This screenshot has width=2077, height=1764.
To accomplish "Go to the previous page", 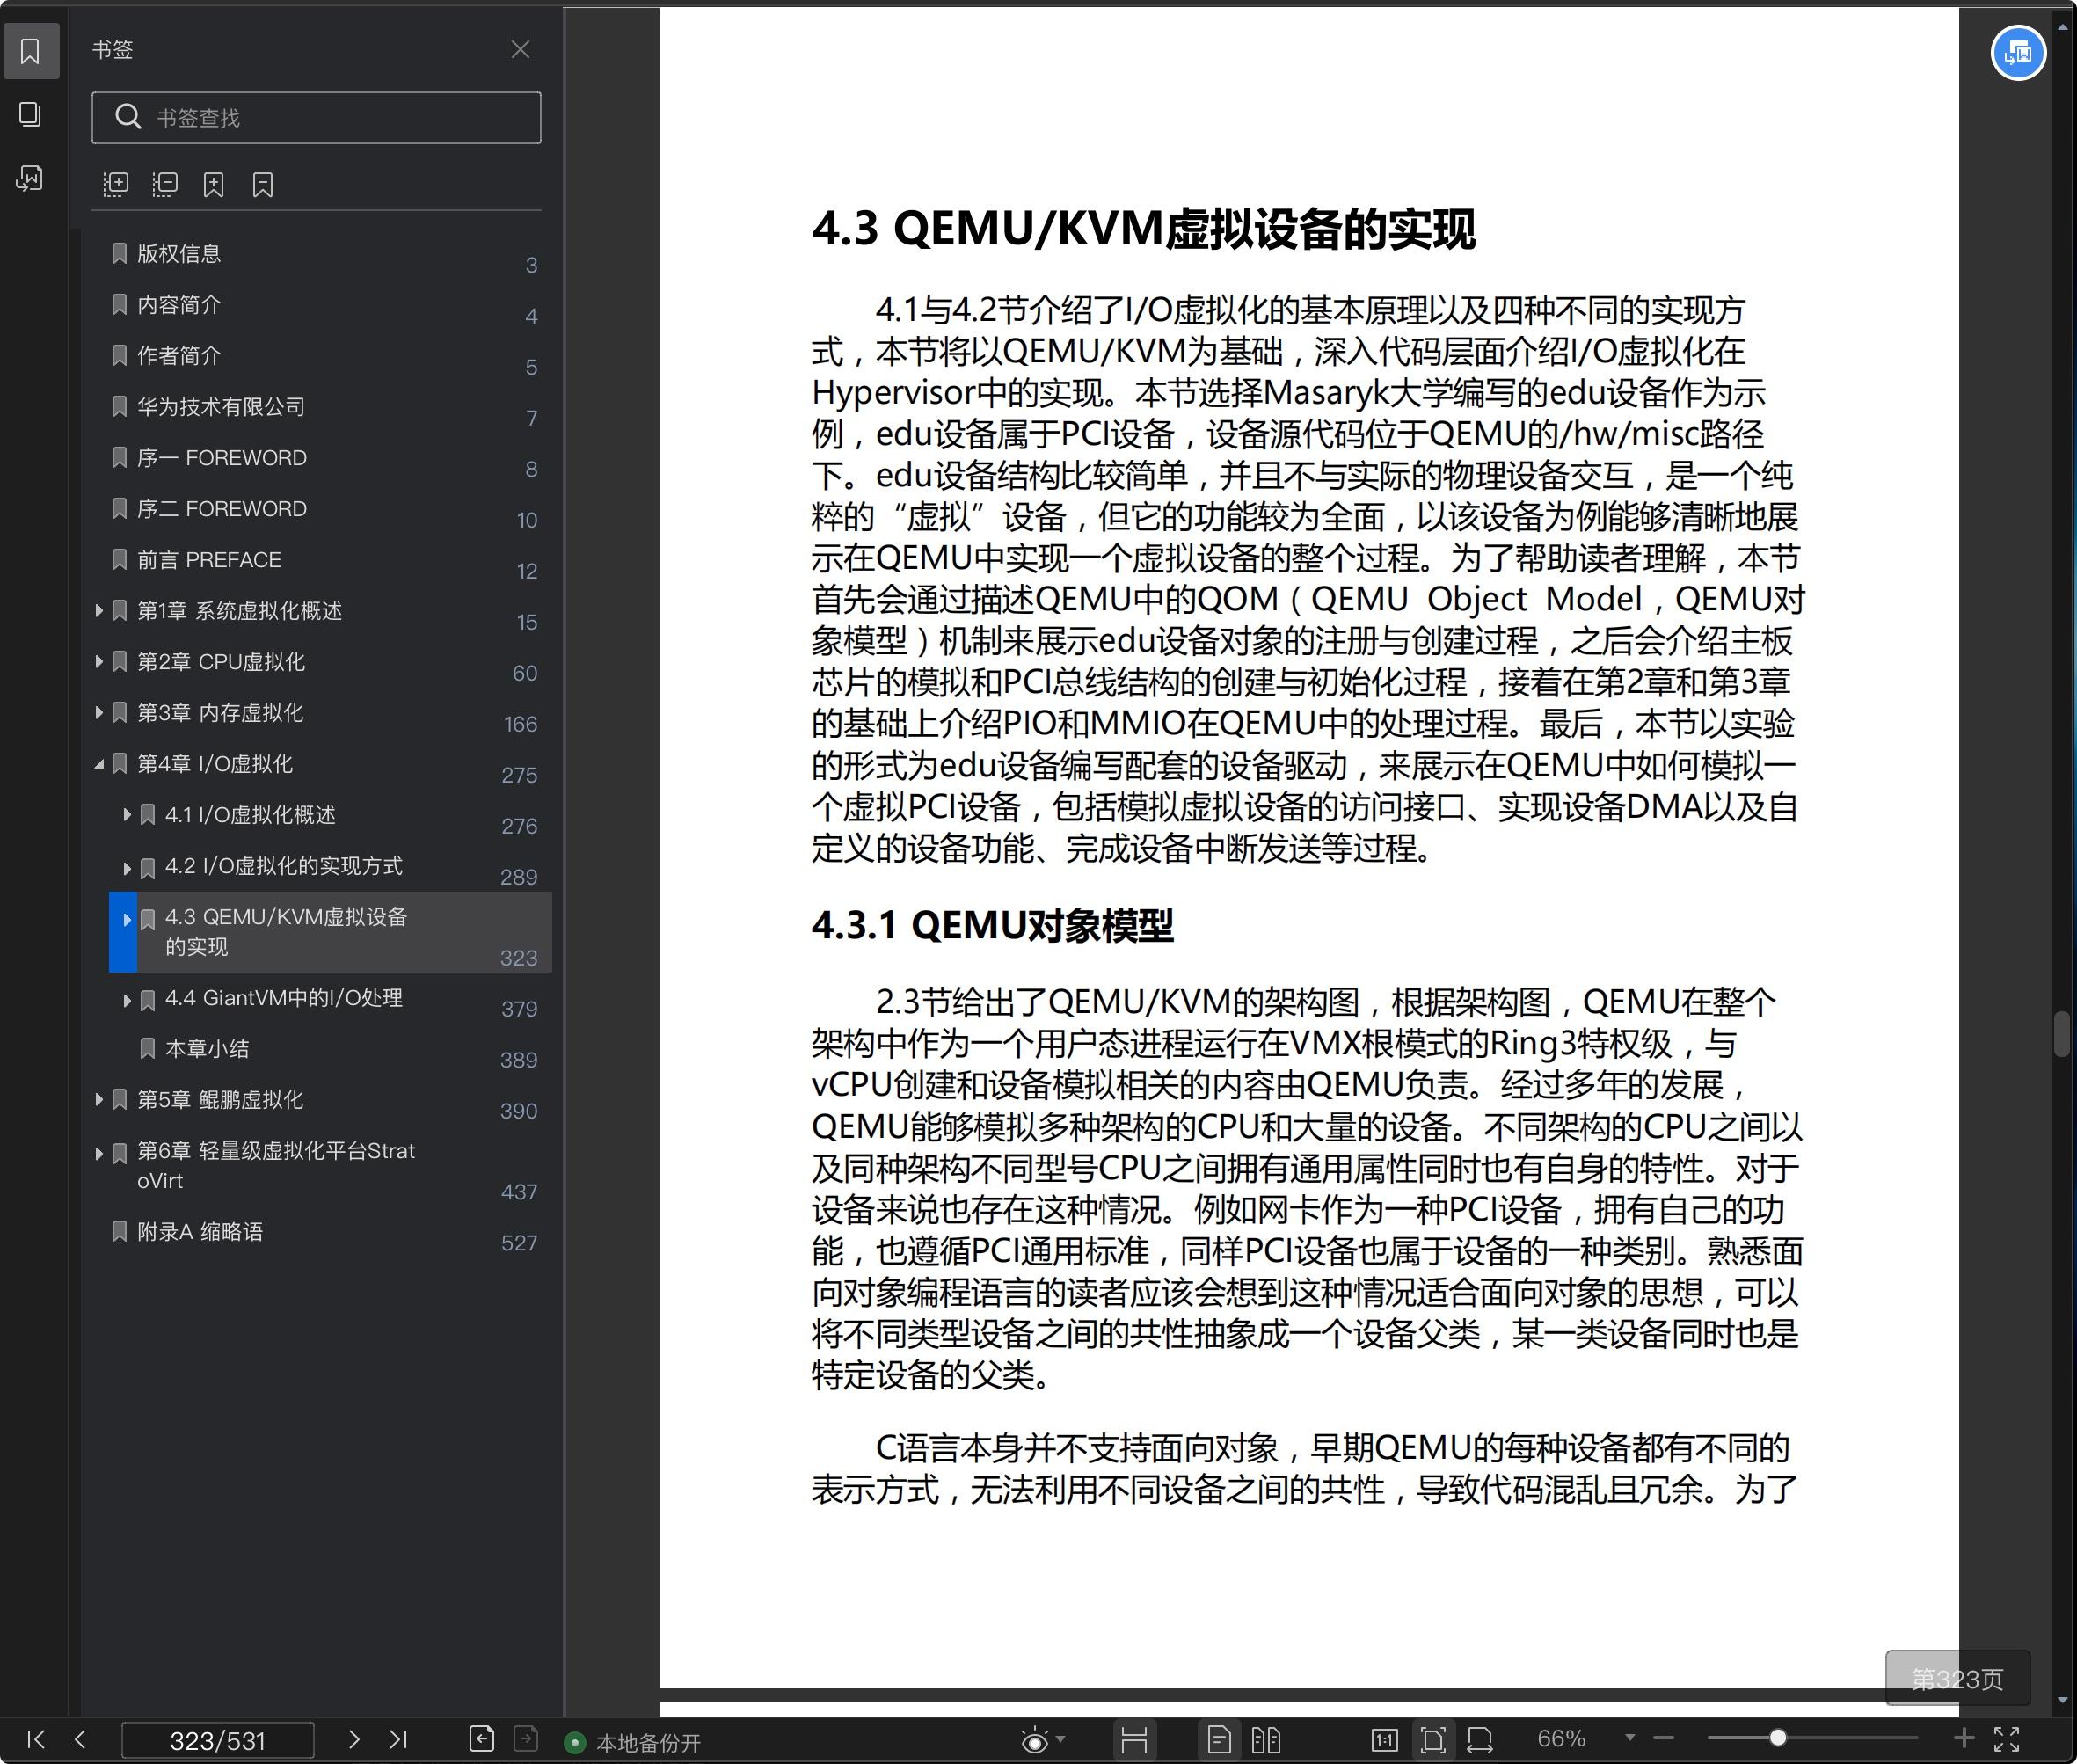I will (80, 1739).
